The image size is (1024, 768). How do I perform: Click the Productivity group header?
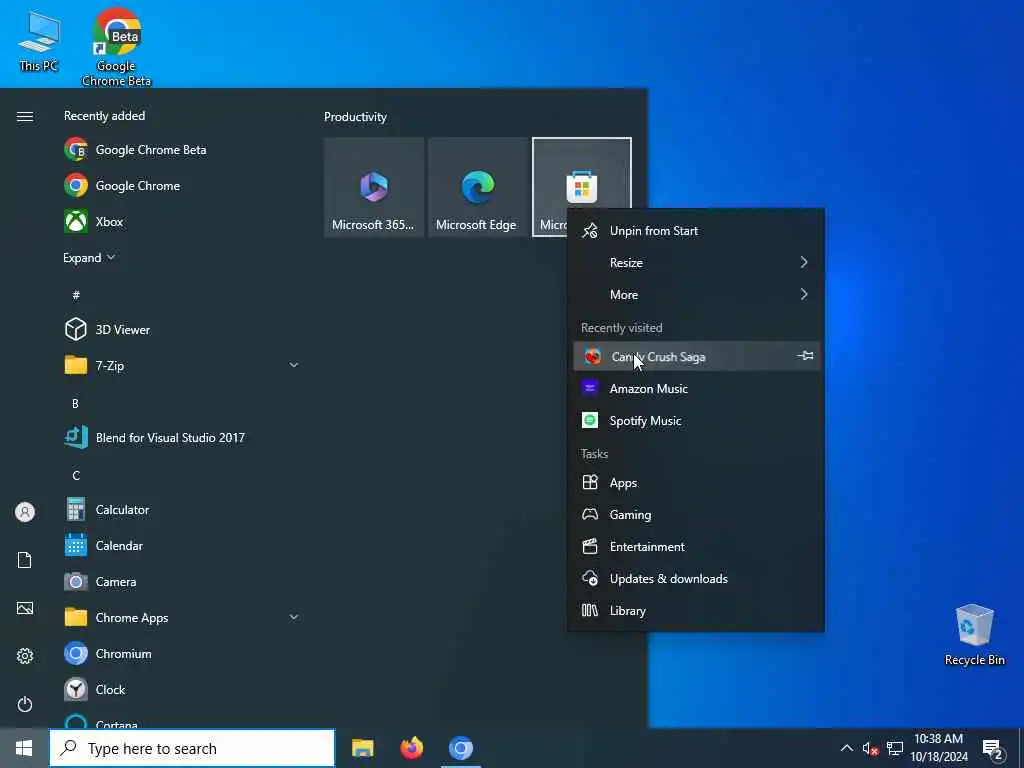pyautogui.click(x=355, y=117)
